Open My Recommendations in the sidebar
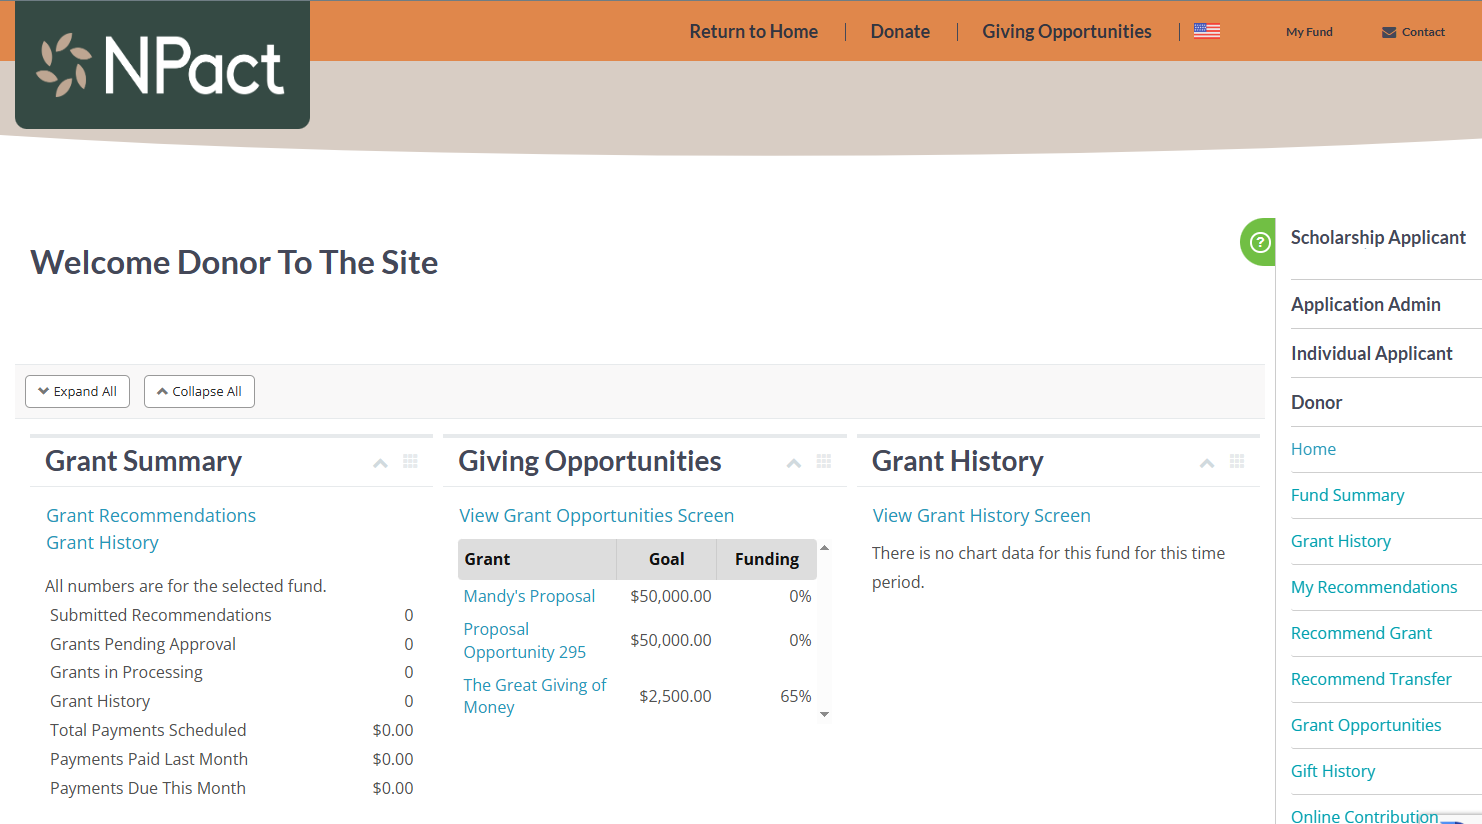This screenshot has width=1482, height=824. pyautogui.click(x=1374, y=587)
